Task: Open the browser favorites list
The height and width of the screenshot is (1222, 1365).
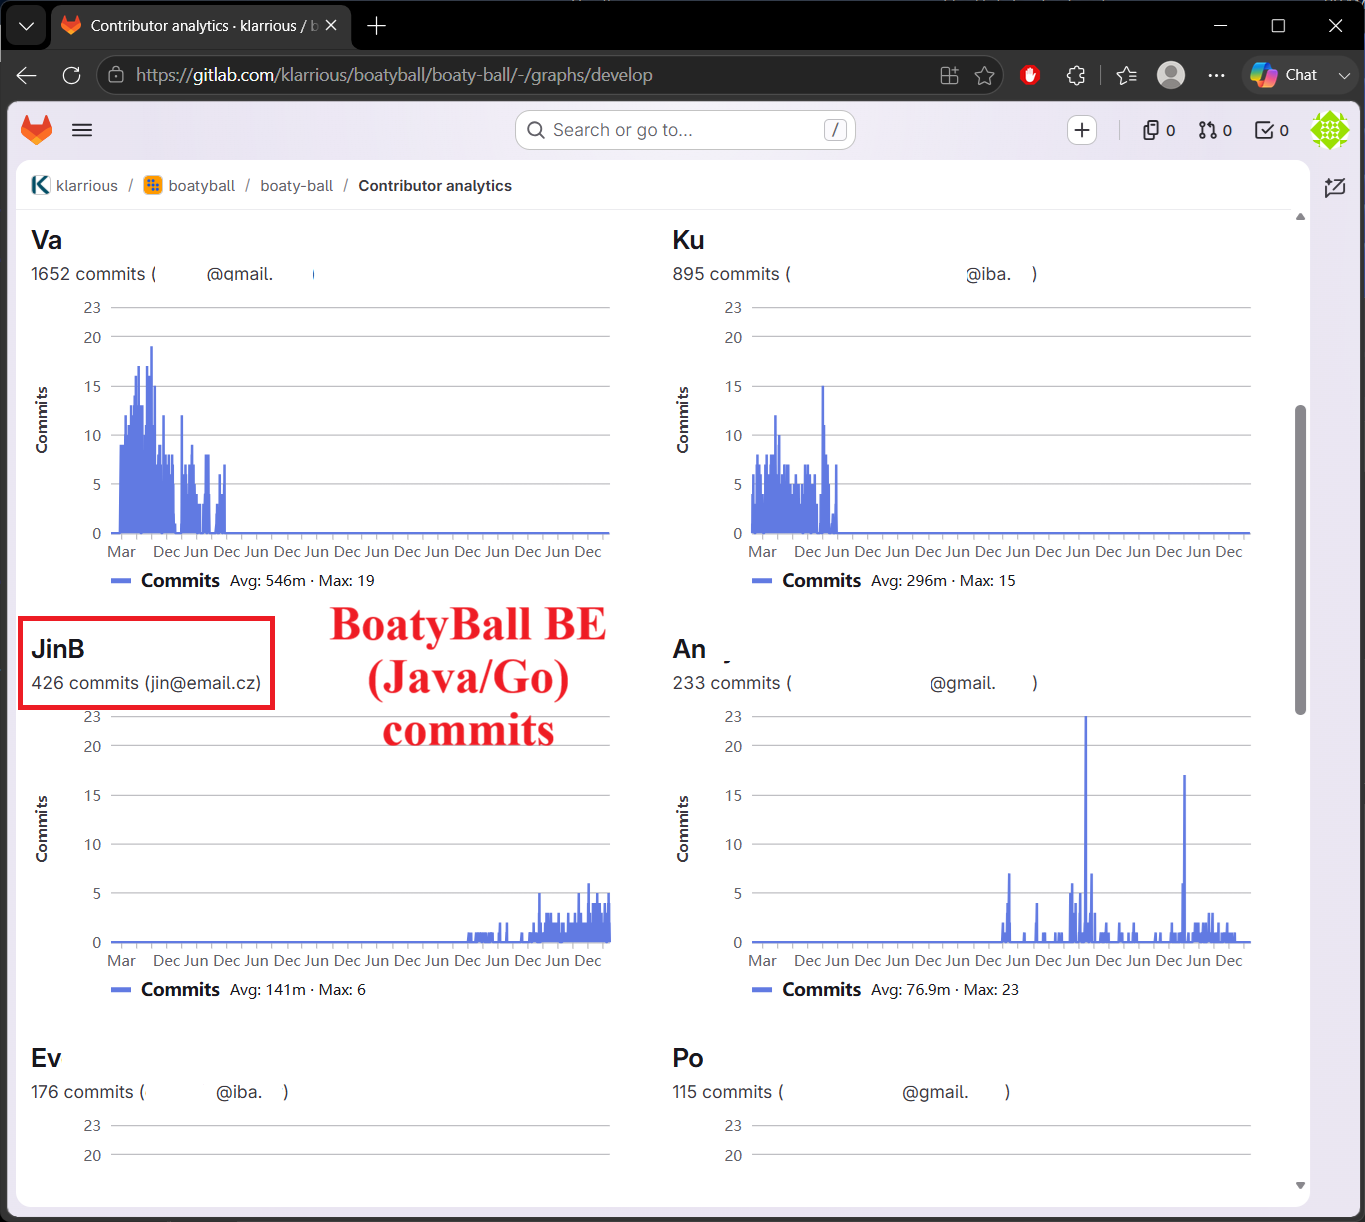Action: 1127,75
